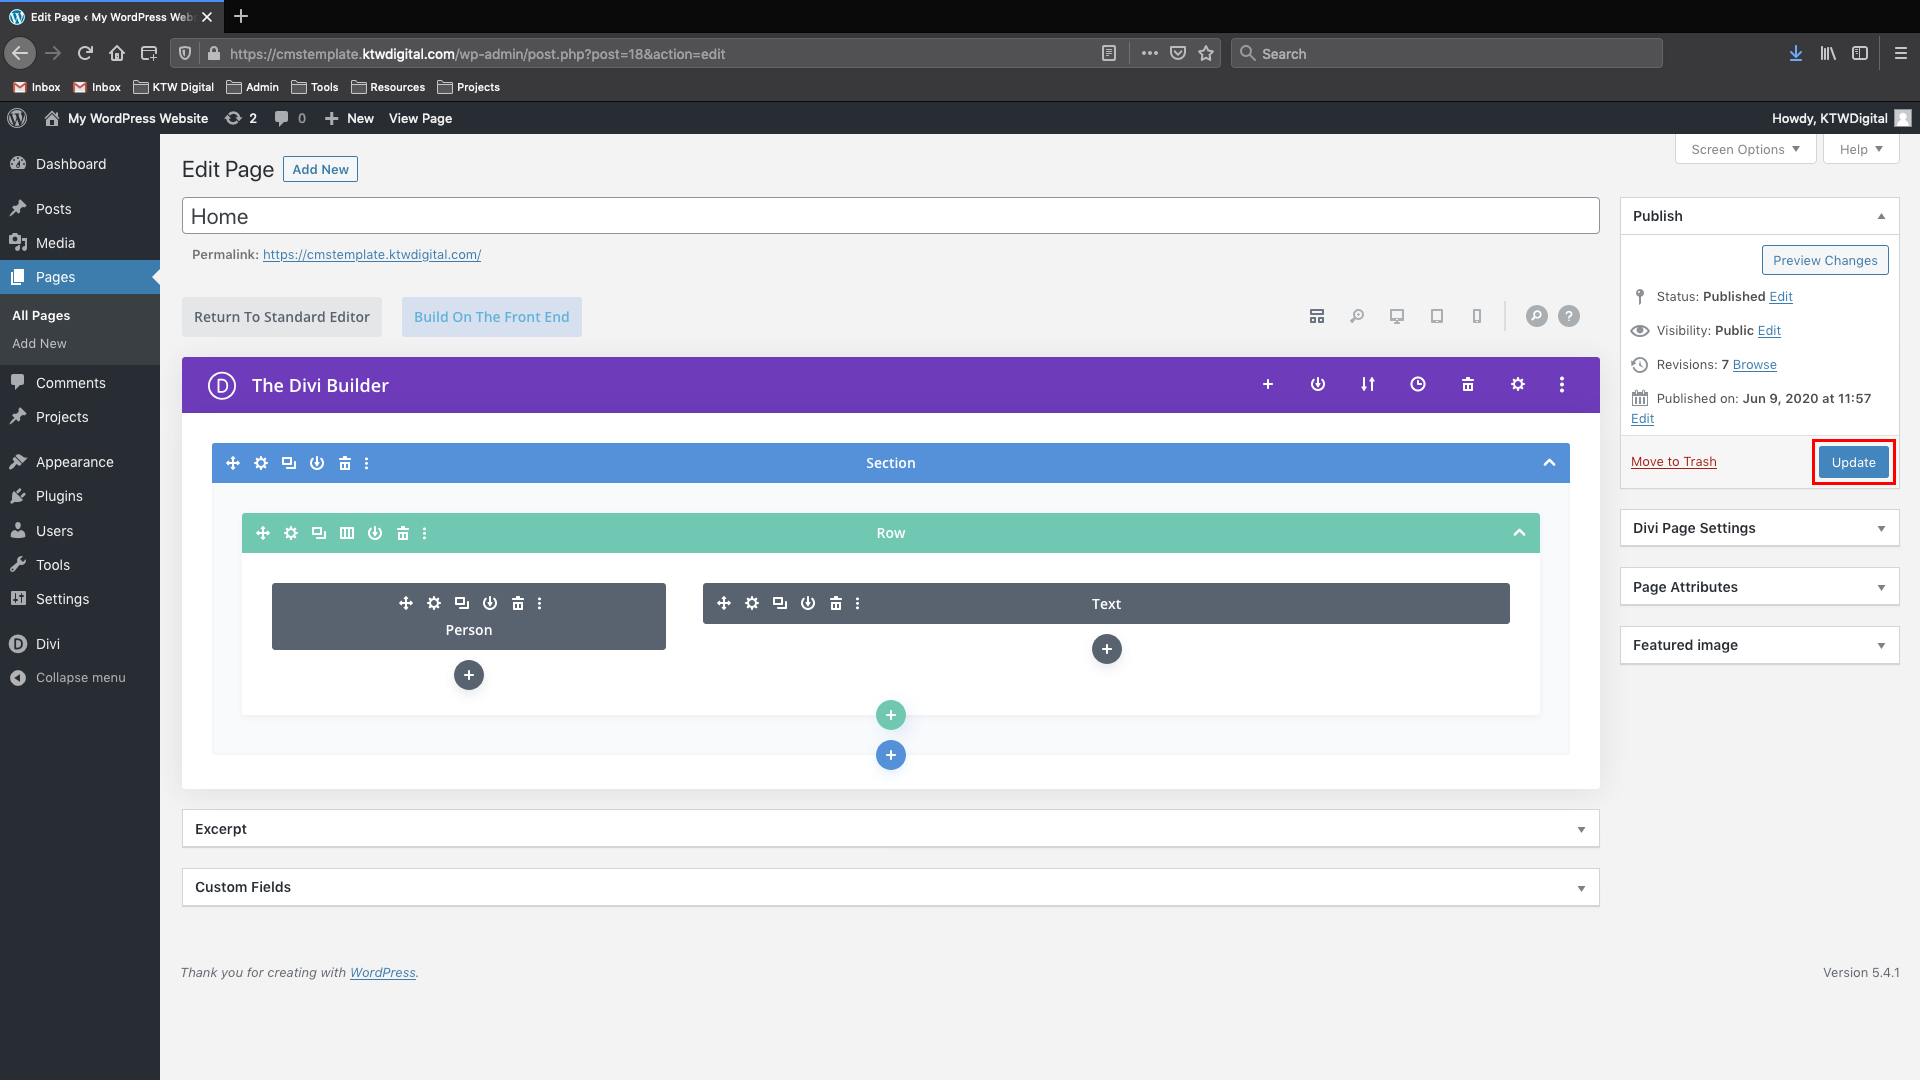Open Divi builder help question icon
The width and height of the screenshot is (1920, 1080).
pos(1569,316)
